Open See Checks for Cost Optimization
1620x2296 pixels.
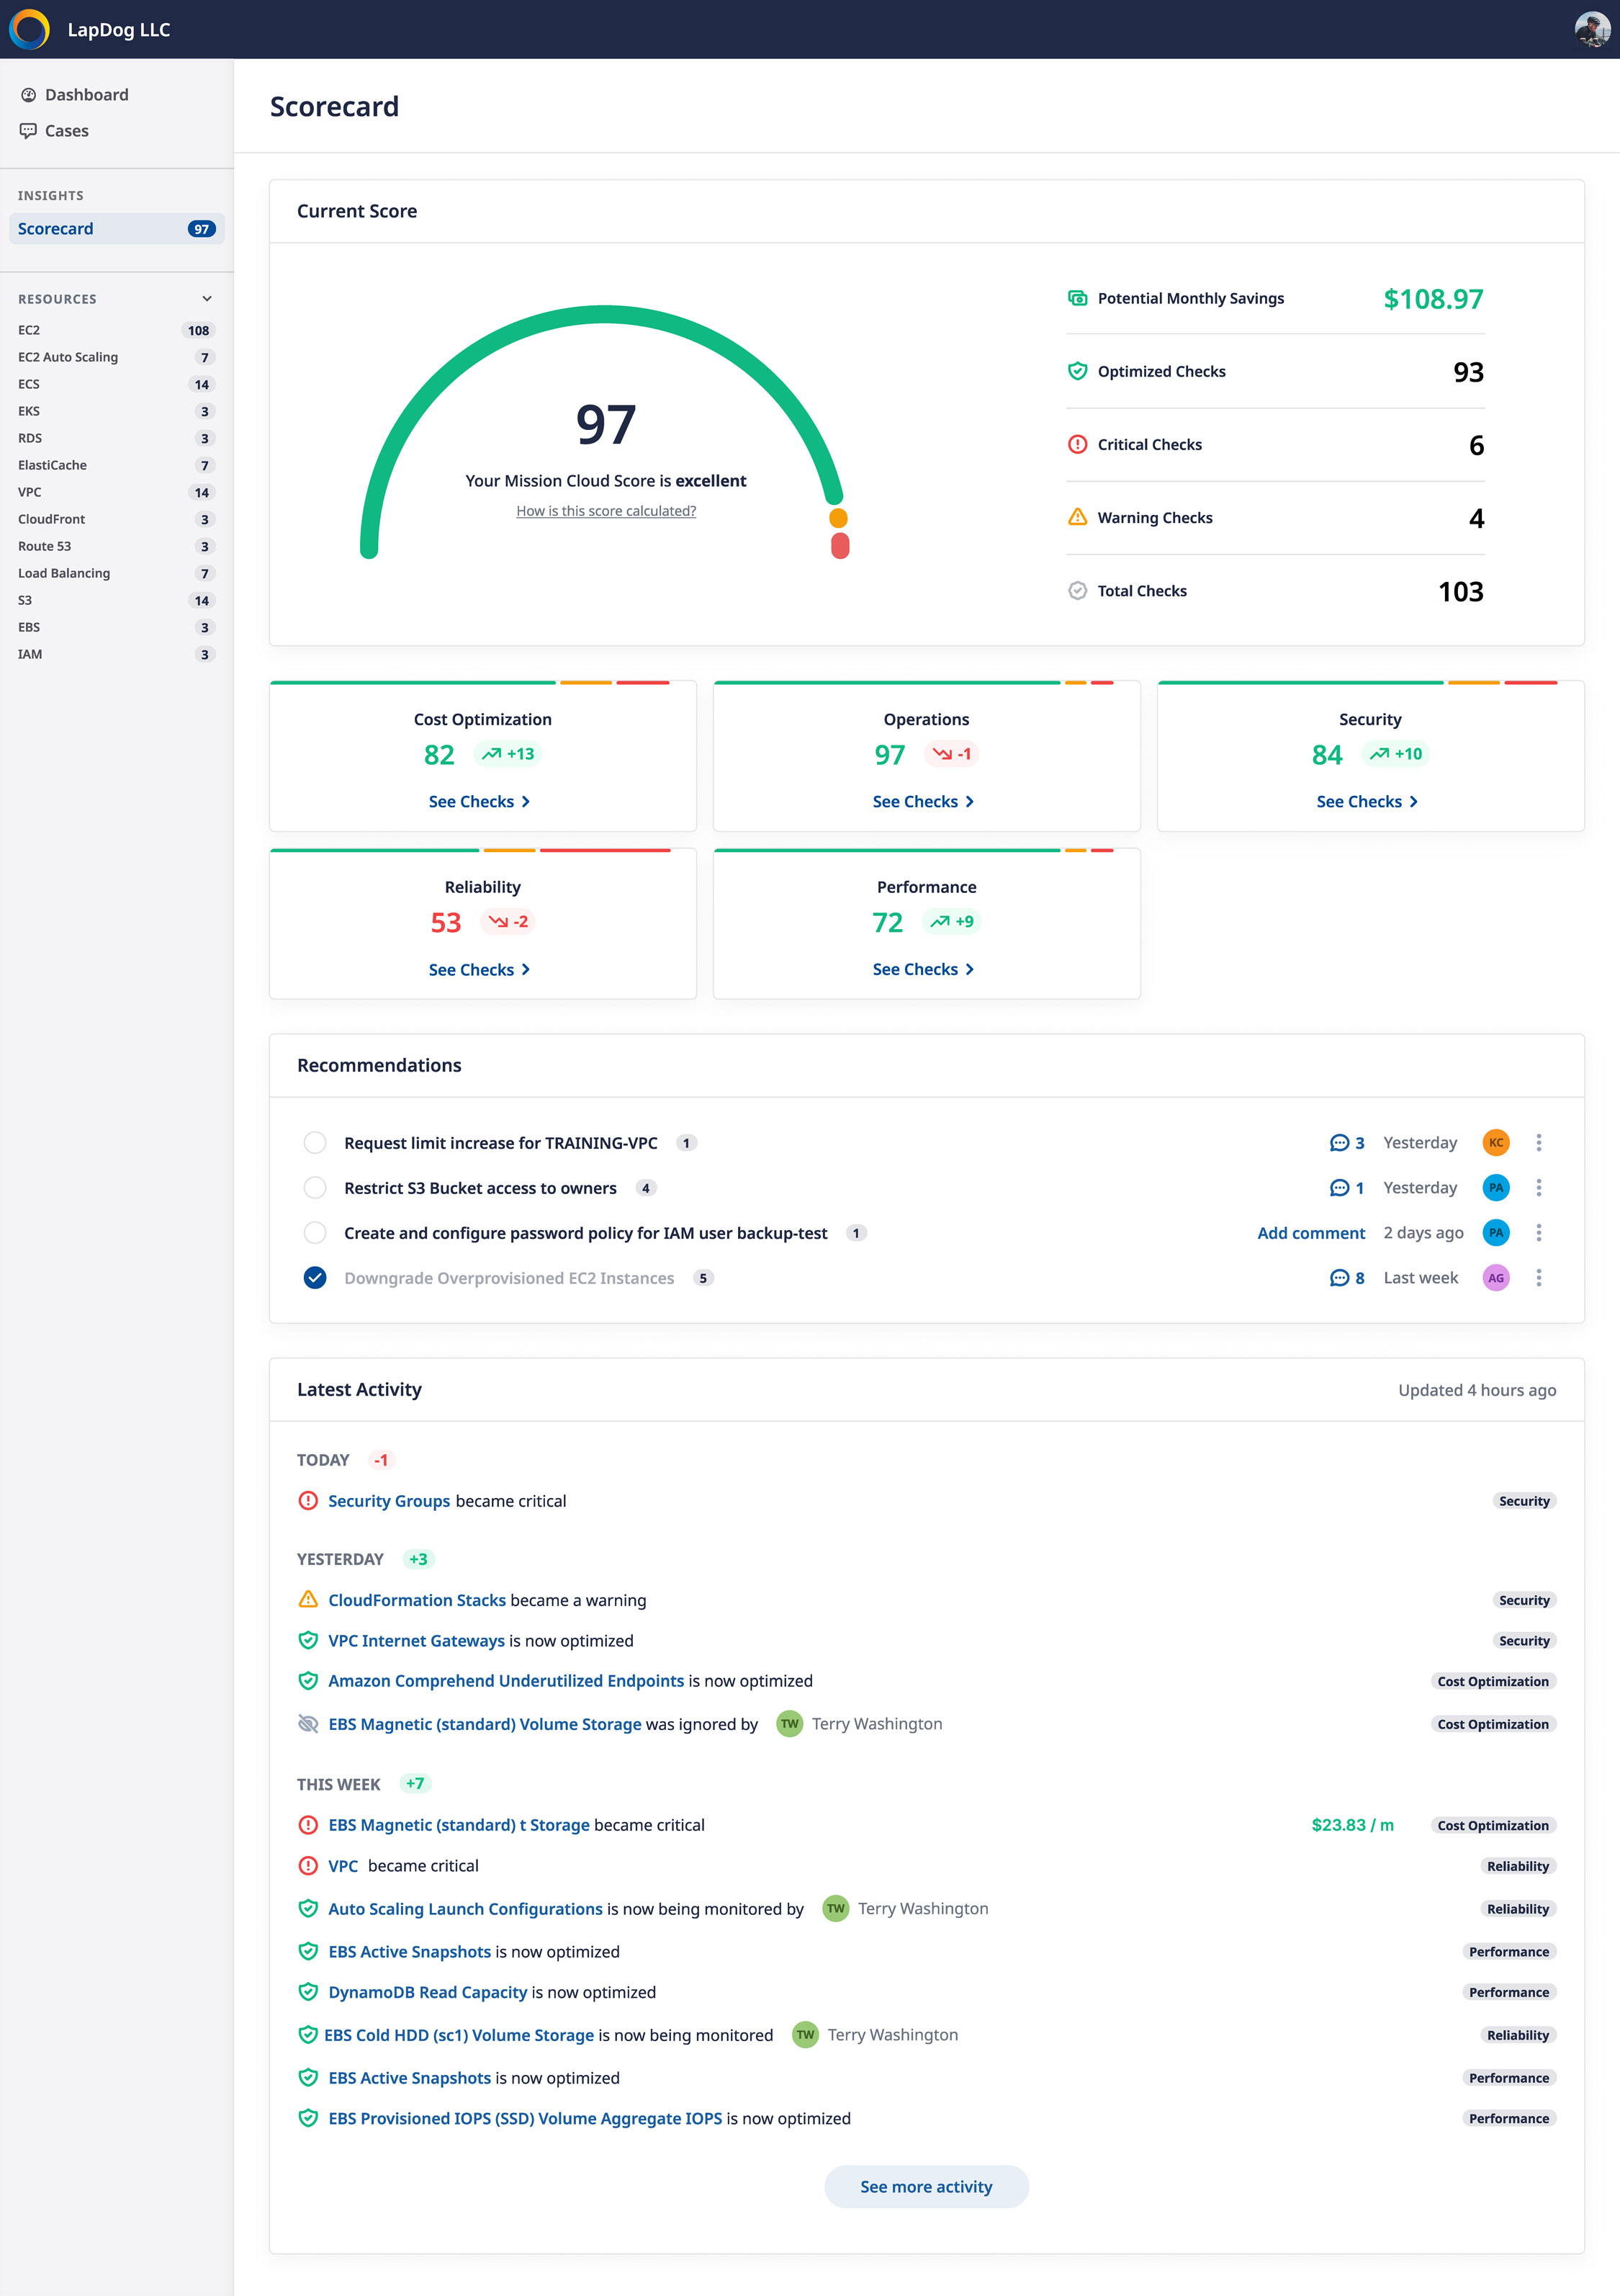pos(479,802)
